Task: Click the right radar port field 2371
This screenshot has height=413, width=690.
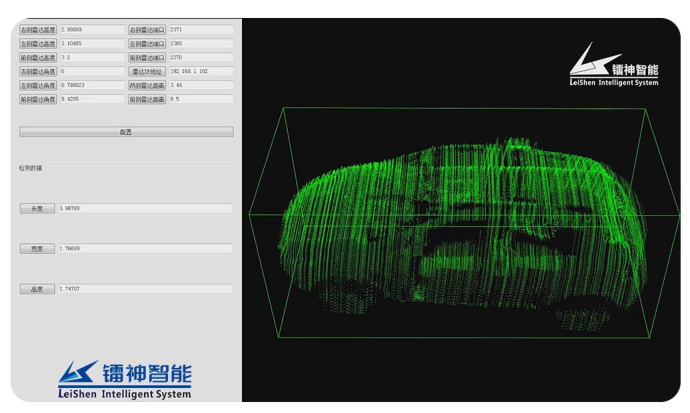Action: (x=201, y=30)
